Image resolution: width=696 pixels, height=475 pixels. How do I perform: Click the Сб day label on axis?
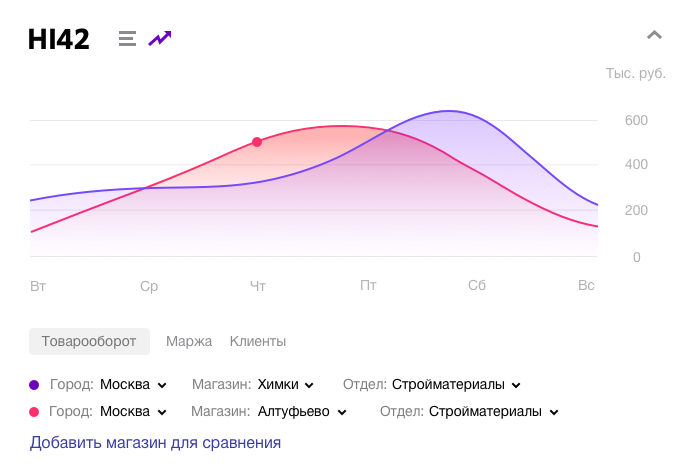476,286
